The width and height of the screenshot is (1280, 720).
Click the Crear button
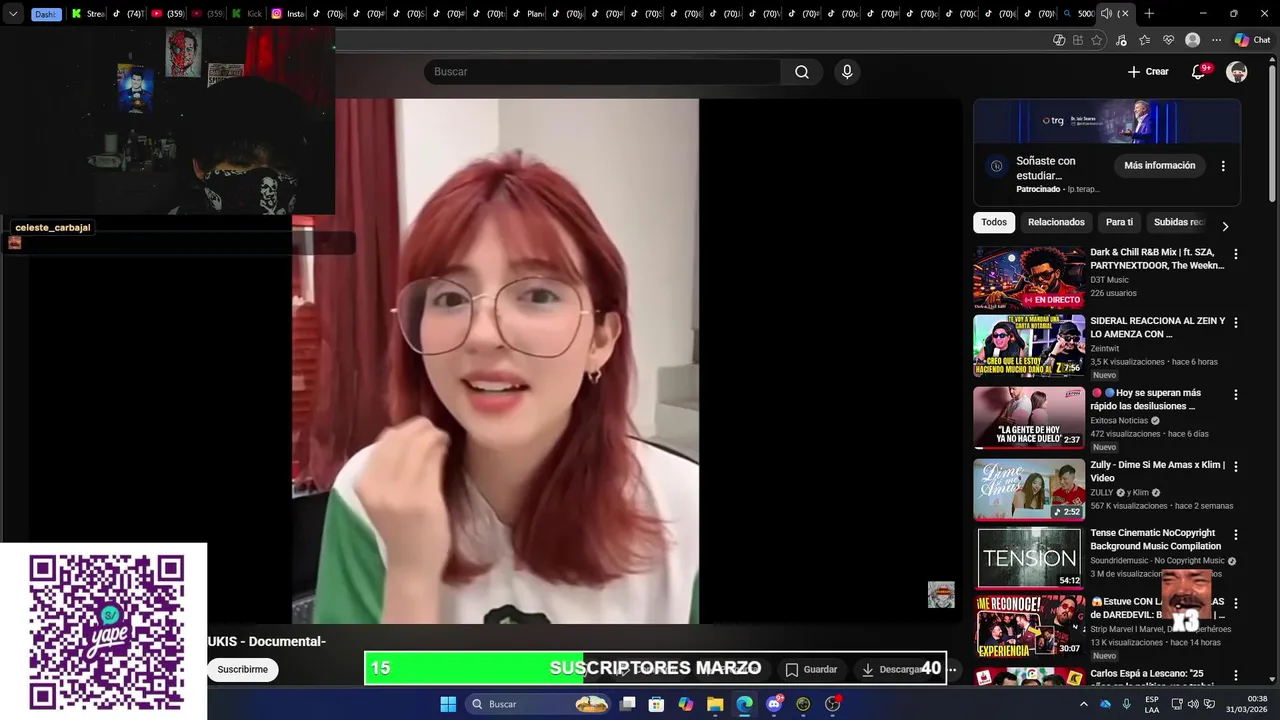[x=1148, y=72]
